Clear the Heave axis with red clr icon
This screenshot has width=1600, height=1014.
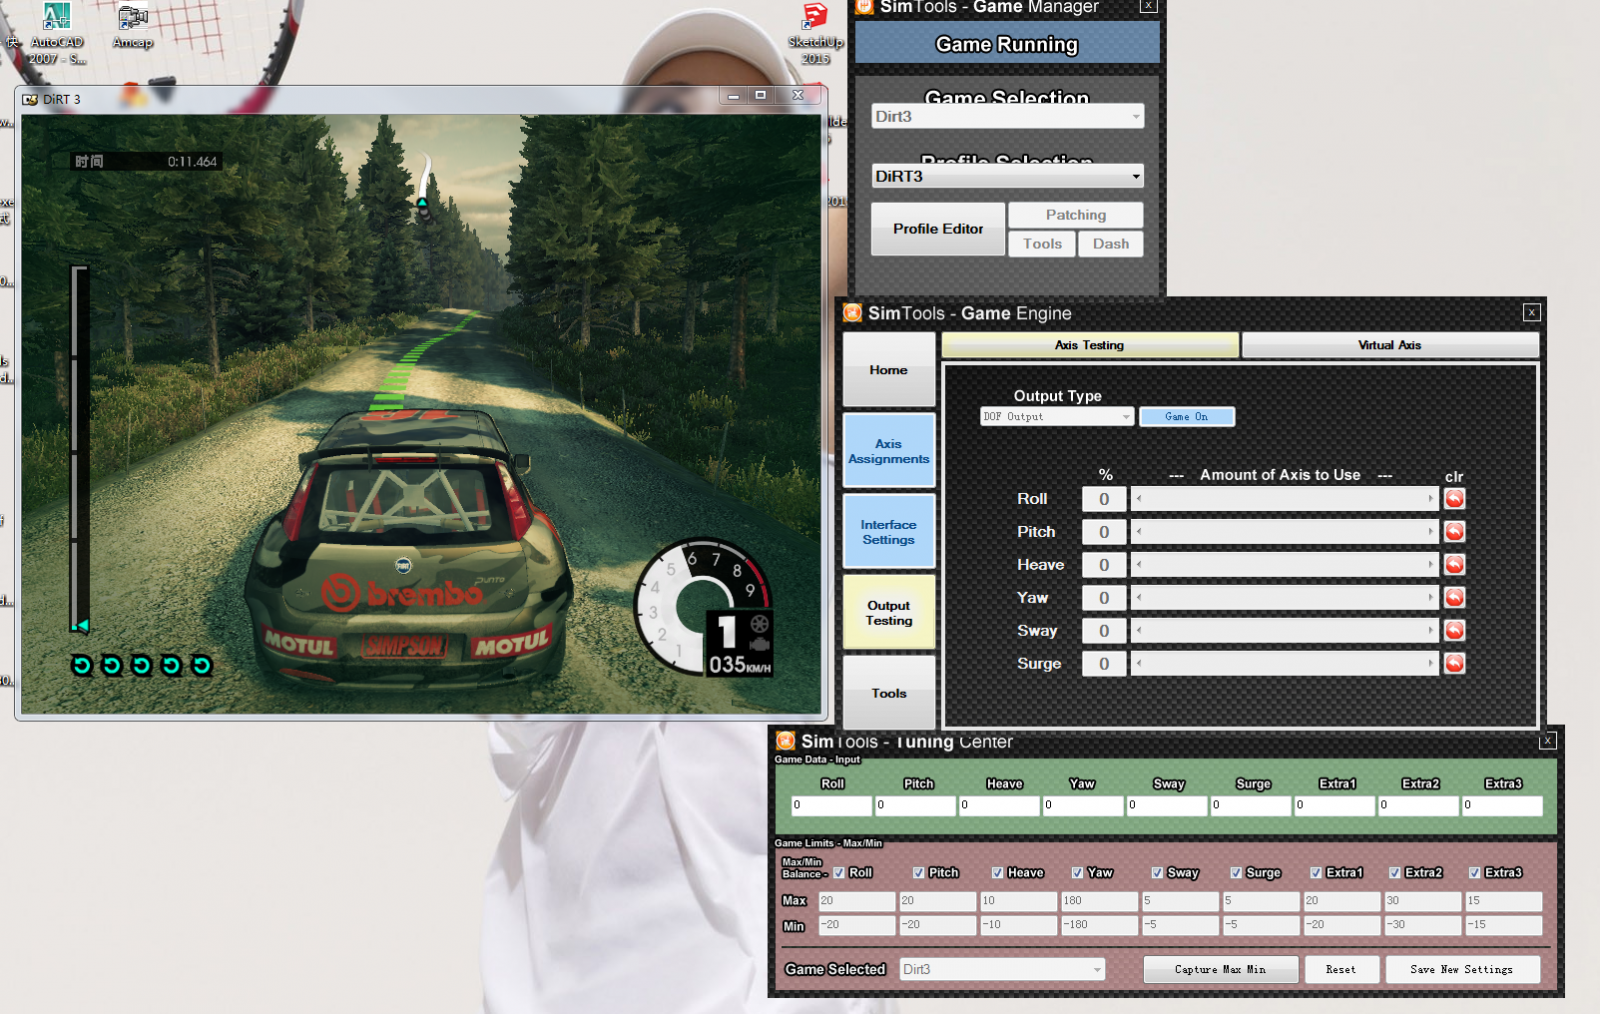click(1454, 565)
